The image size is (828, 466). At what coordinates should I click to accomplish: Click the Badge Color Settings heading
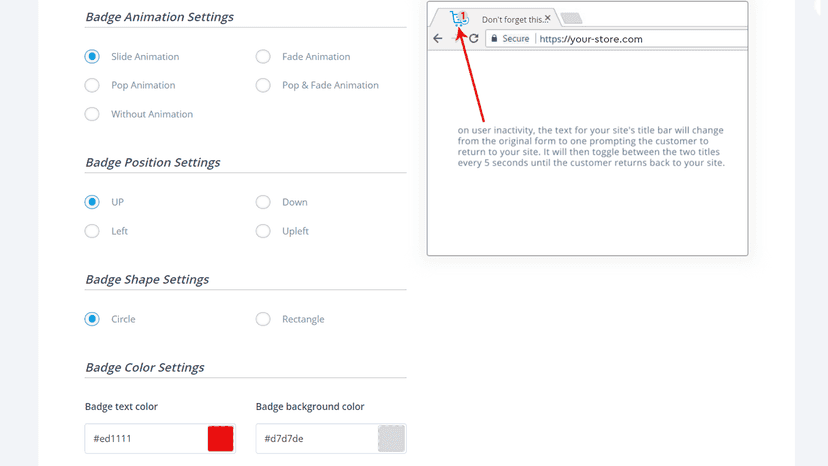click(x=145, y=367)
